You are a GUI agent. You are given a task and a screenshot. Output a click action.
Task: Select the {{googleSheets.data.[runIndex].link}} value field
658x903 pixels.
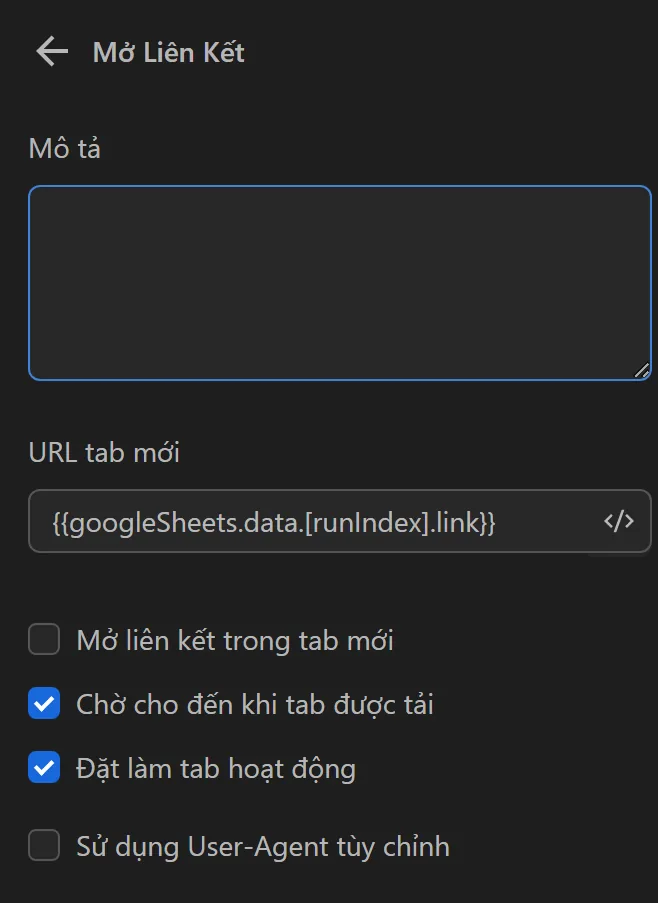(x=300, y=521)
